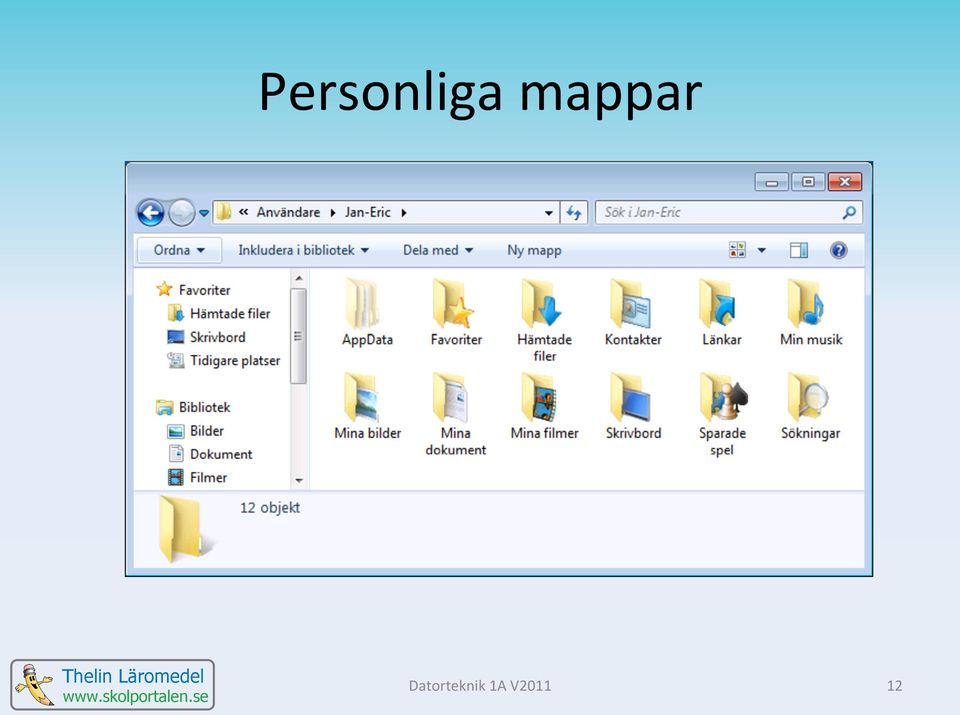Screen dimensions: 960x715
Task: Open help with the question mark icon
Action: point(839,250)
